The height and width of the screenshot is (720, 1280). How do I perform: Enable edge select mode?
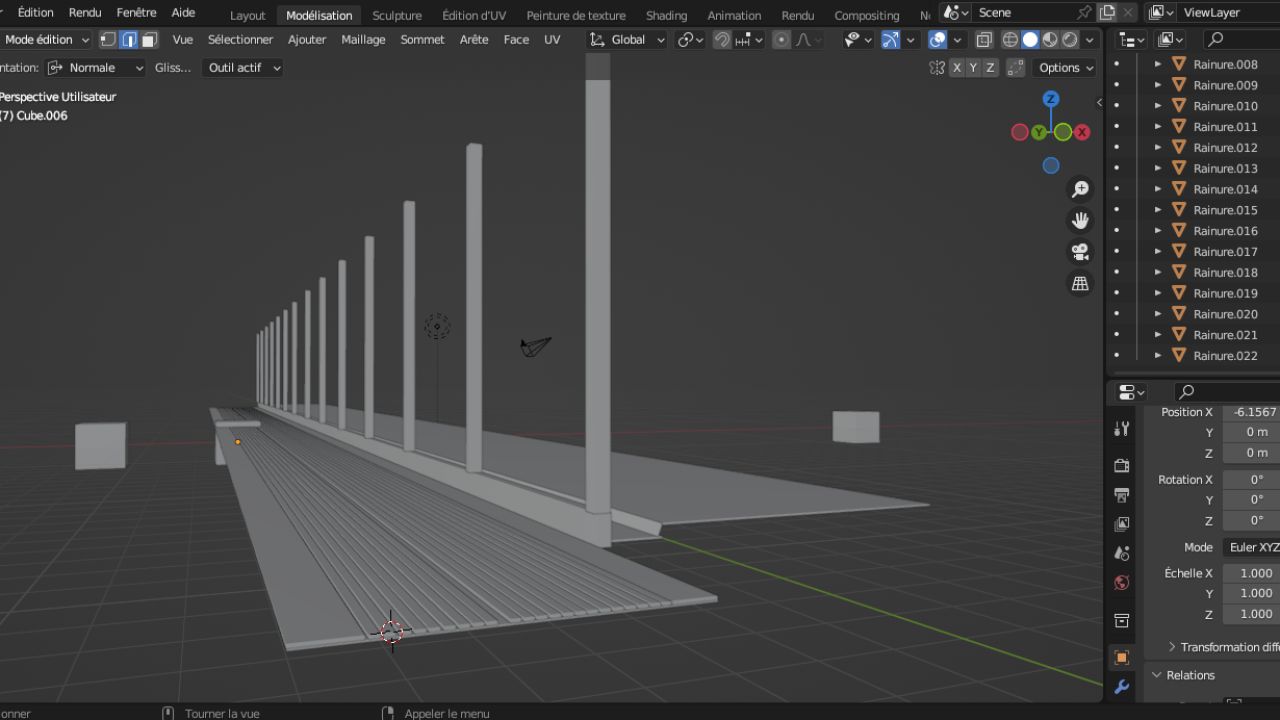129,40
